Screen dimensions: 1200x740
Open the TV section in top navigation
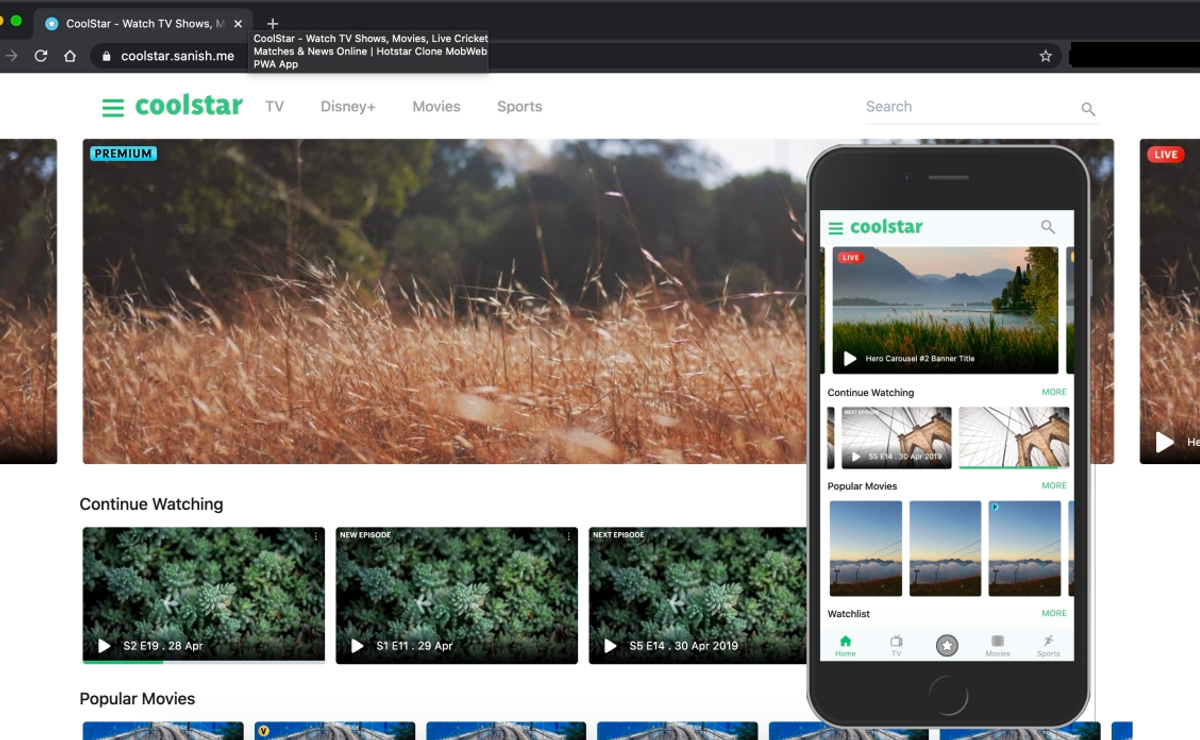click(x=275, y=106)
